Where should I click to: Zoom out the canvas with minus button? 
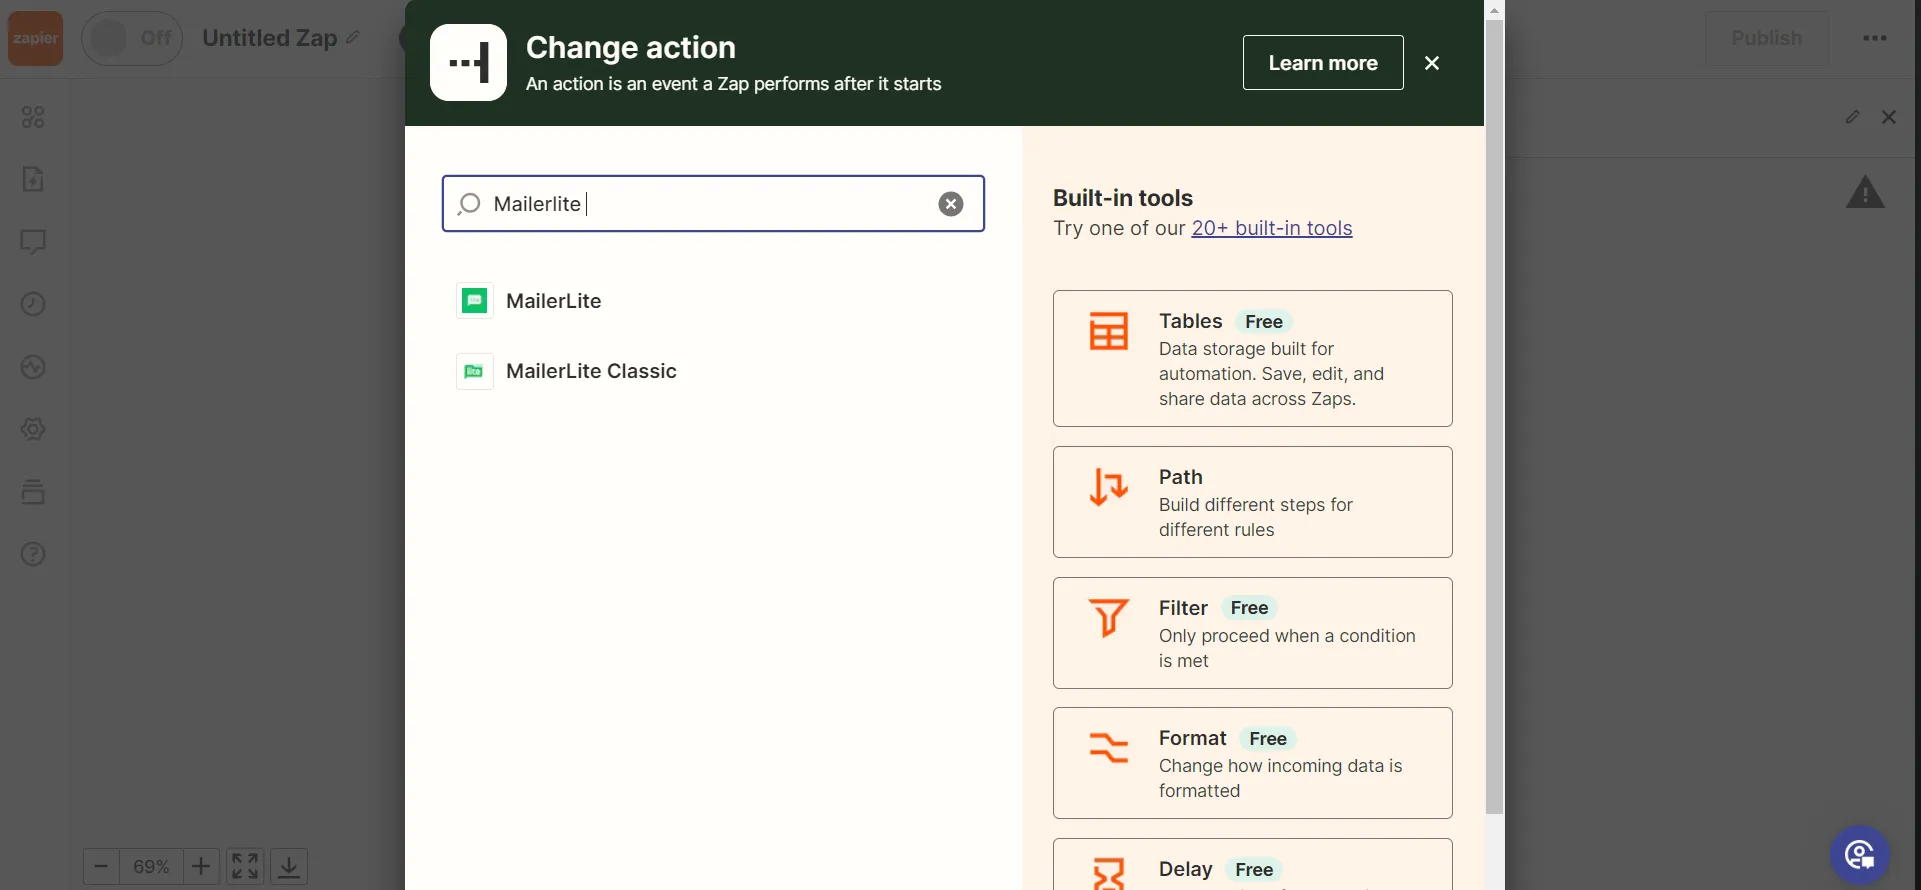101,866
